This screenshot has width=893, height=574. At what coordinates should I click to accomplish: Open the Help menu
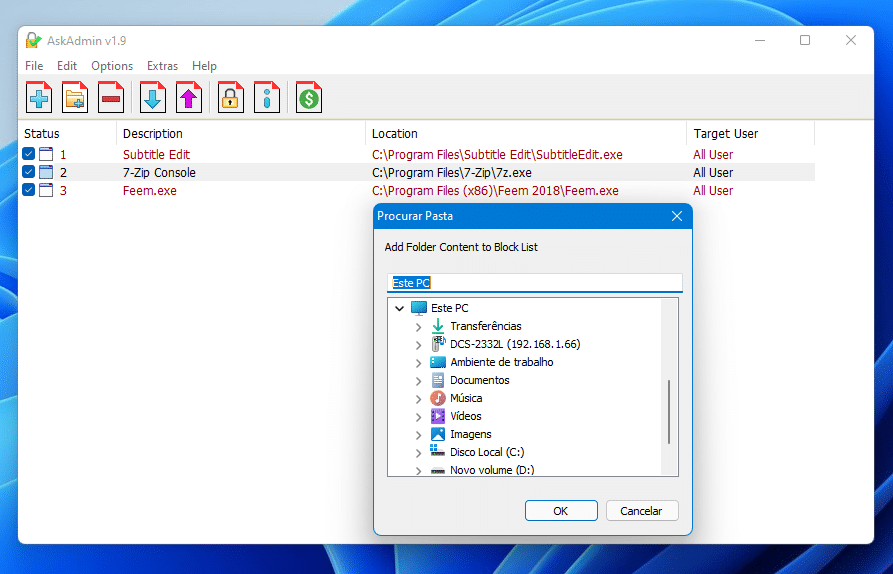[x=204, y=65]
